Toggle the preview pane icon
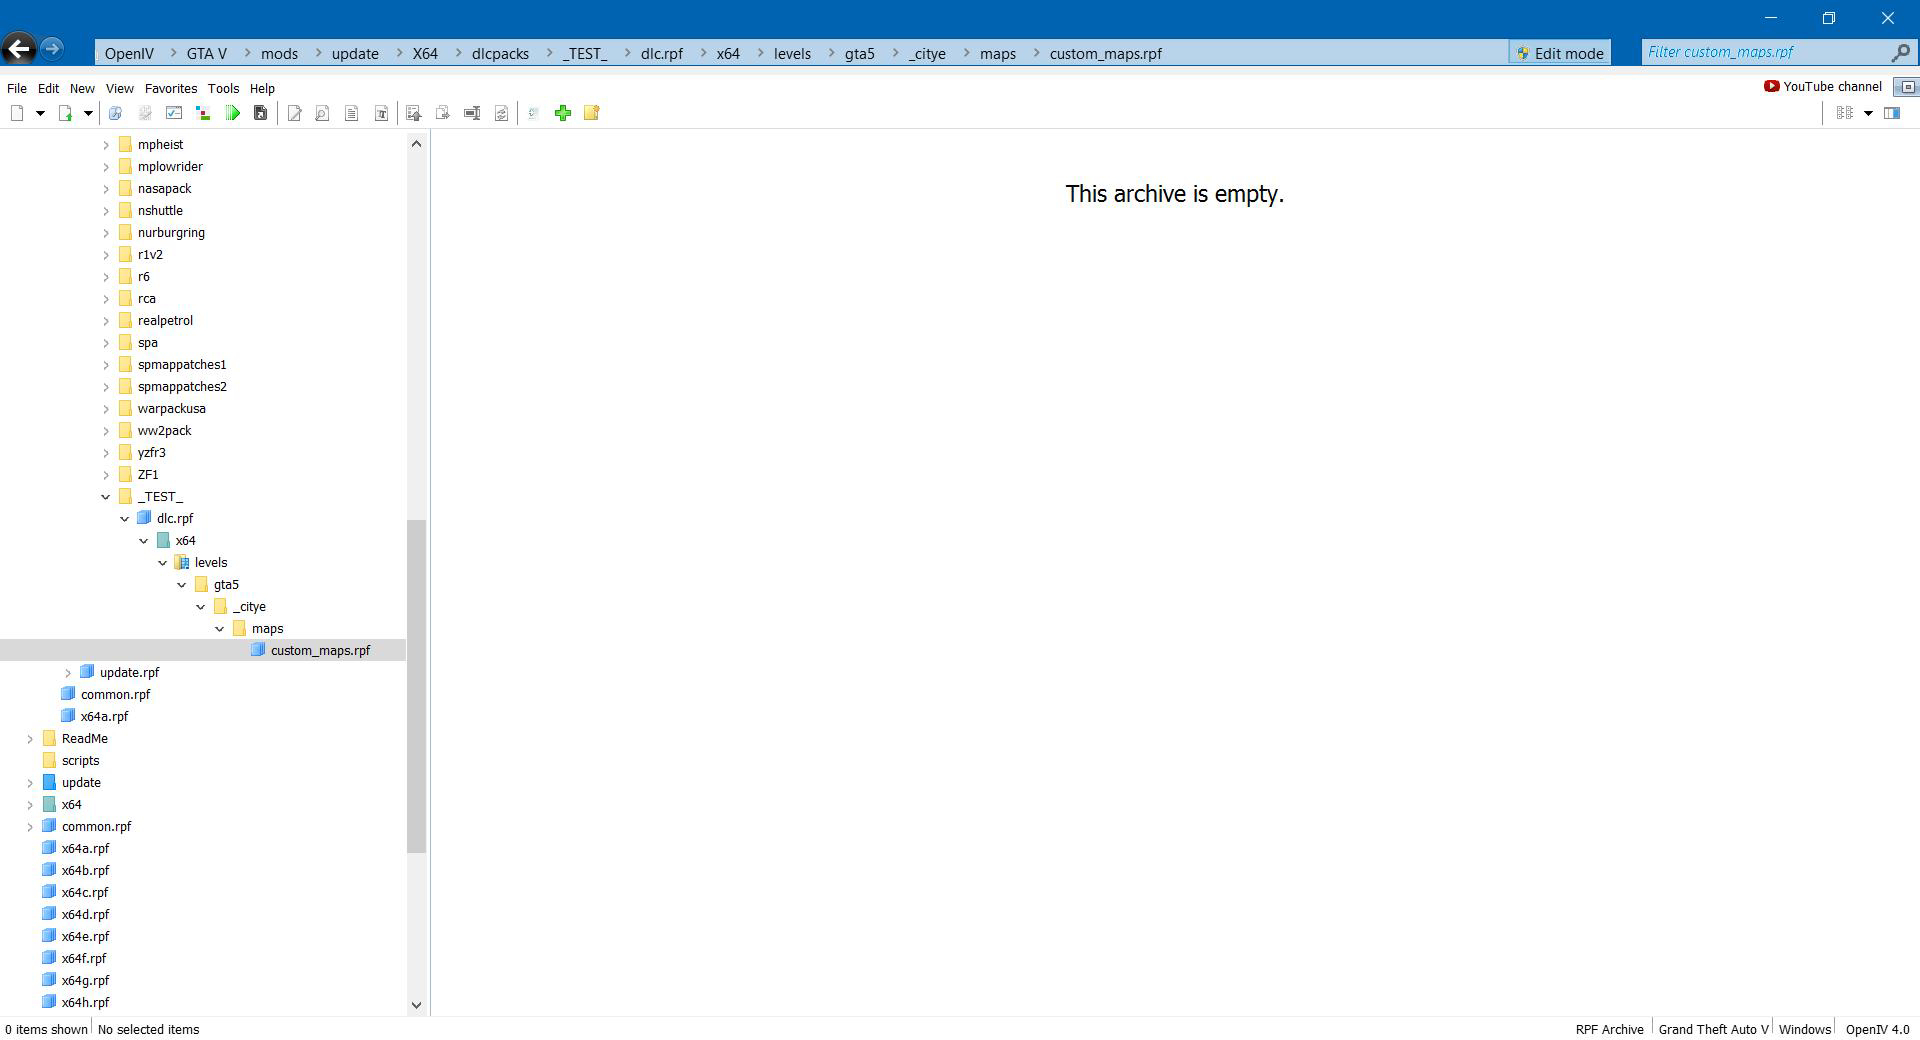 1892,113
